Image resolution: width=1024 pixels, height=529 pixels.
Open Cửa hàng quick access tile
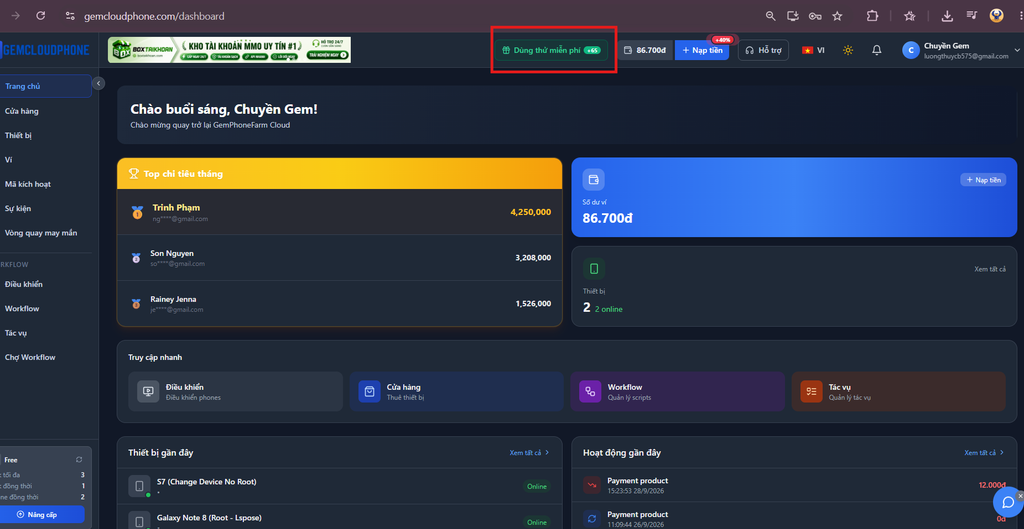(x=456, y=392)
